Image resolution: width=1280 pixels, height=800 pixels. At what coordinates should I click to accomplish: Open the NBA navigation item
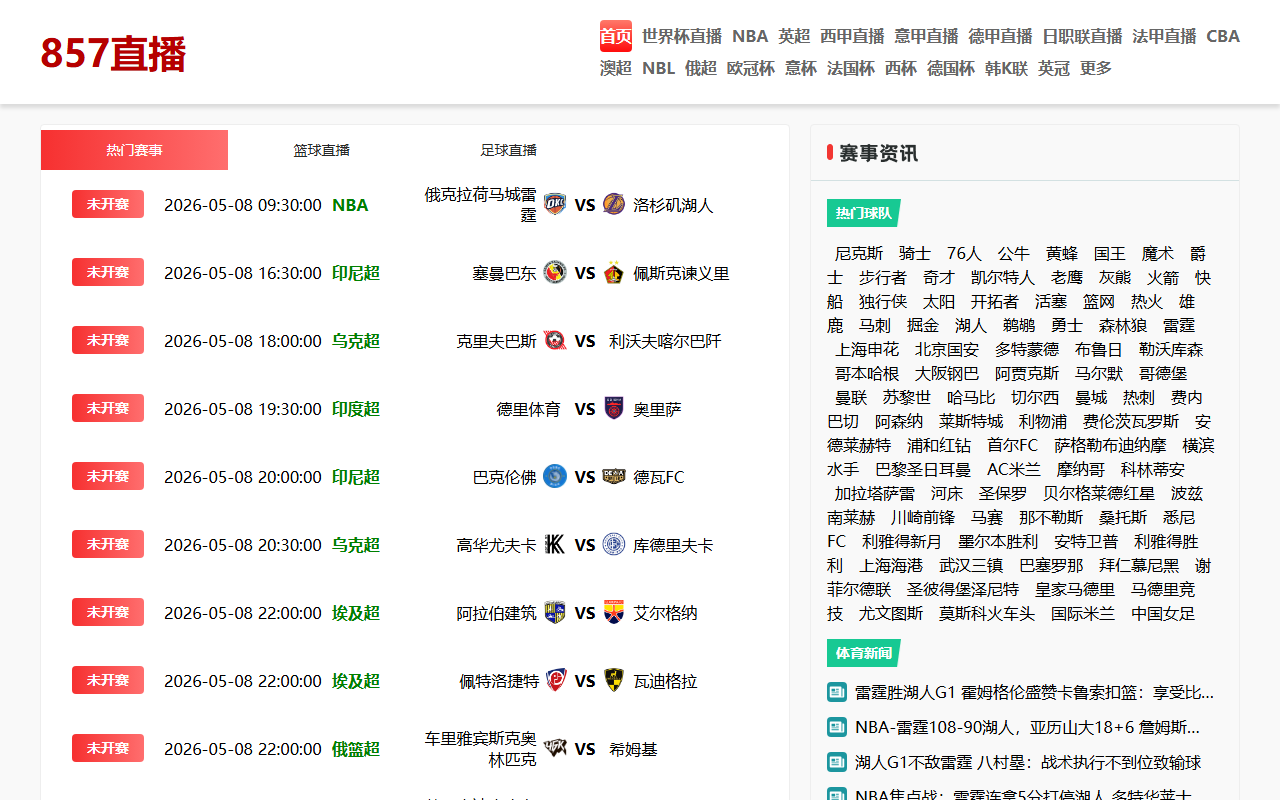750,36
